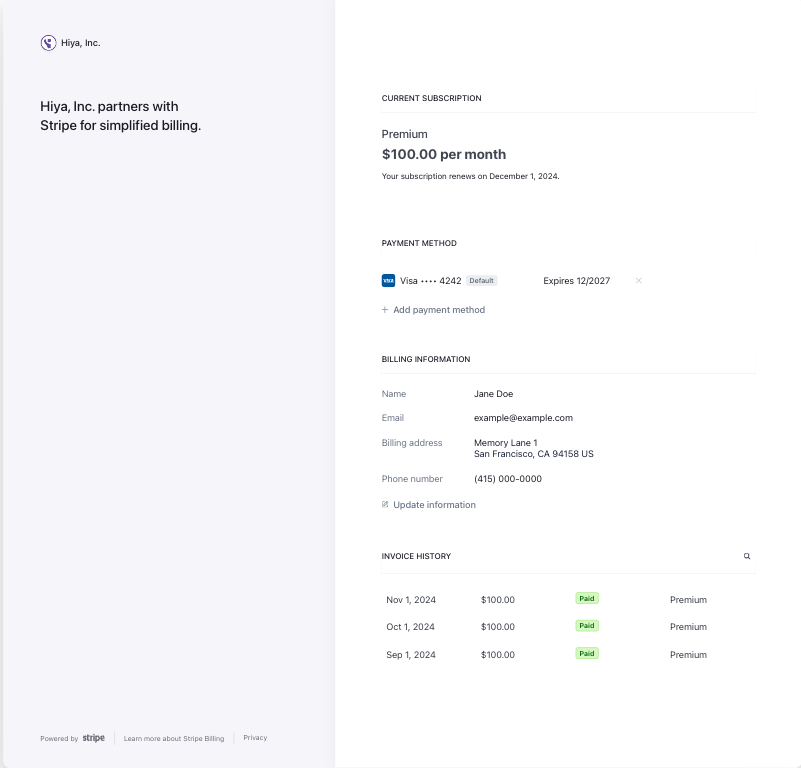The width and height of the screenshot is (801, 768).
Task: Open Learn more about Stripe Billing
Action: pos(174,737)
